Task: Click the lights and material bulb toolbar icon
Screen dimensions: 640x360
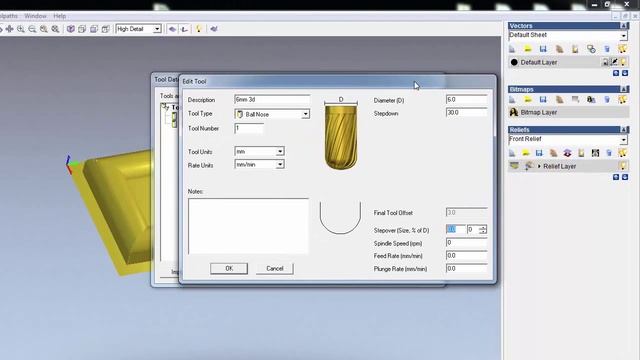Action: 198,29
